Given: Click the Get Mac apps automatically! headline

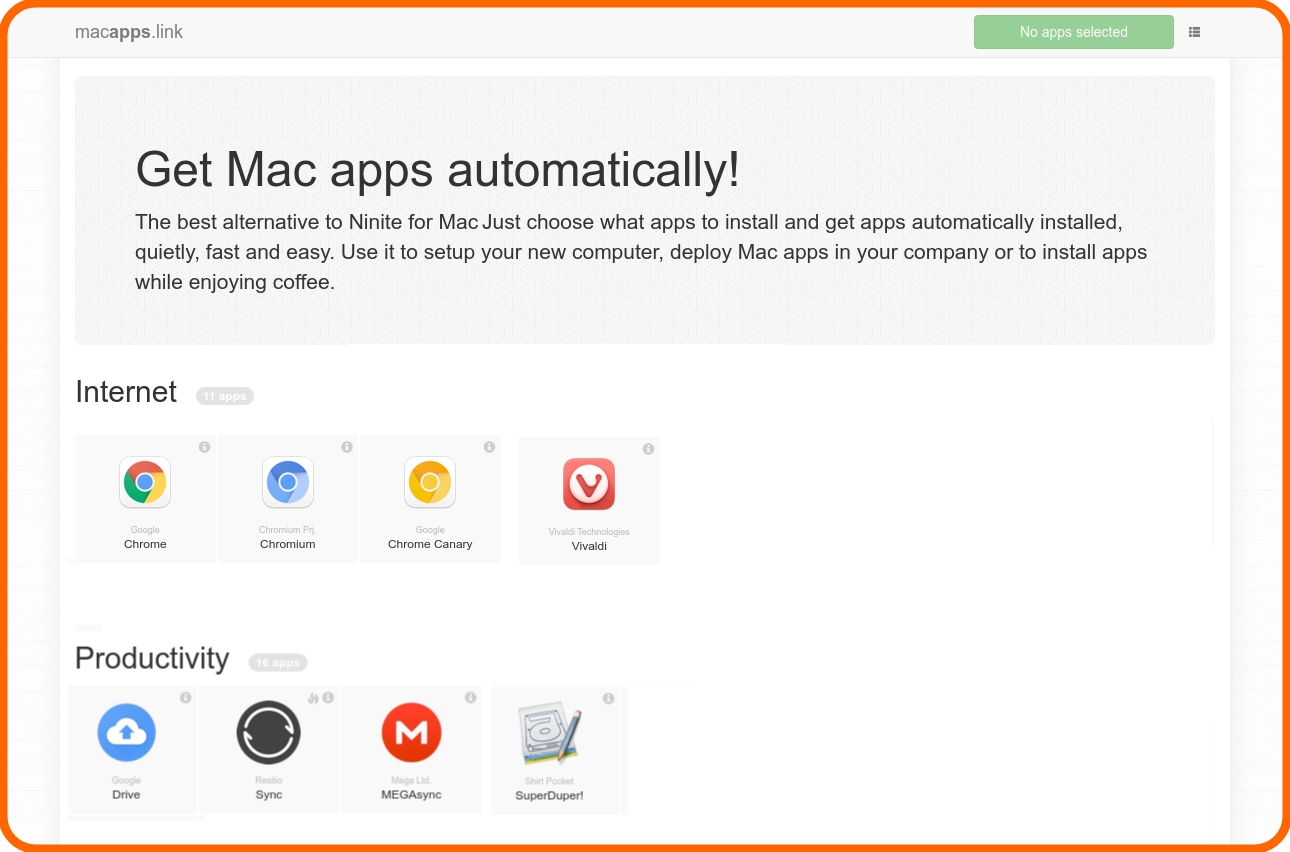Looking at the screenshot, I should (x=438, y=169).
